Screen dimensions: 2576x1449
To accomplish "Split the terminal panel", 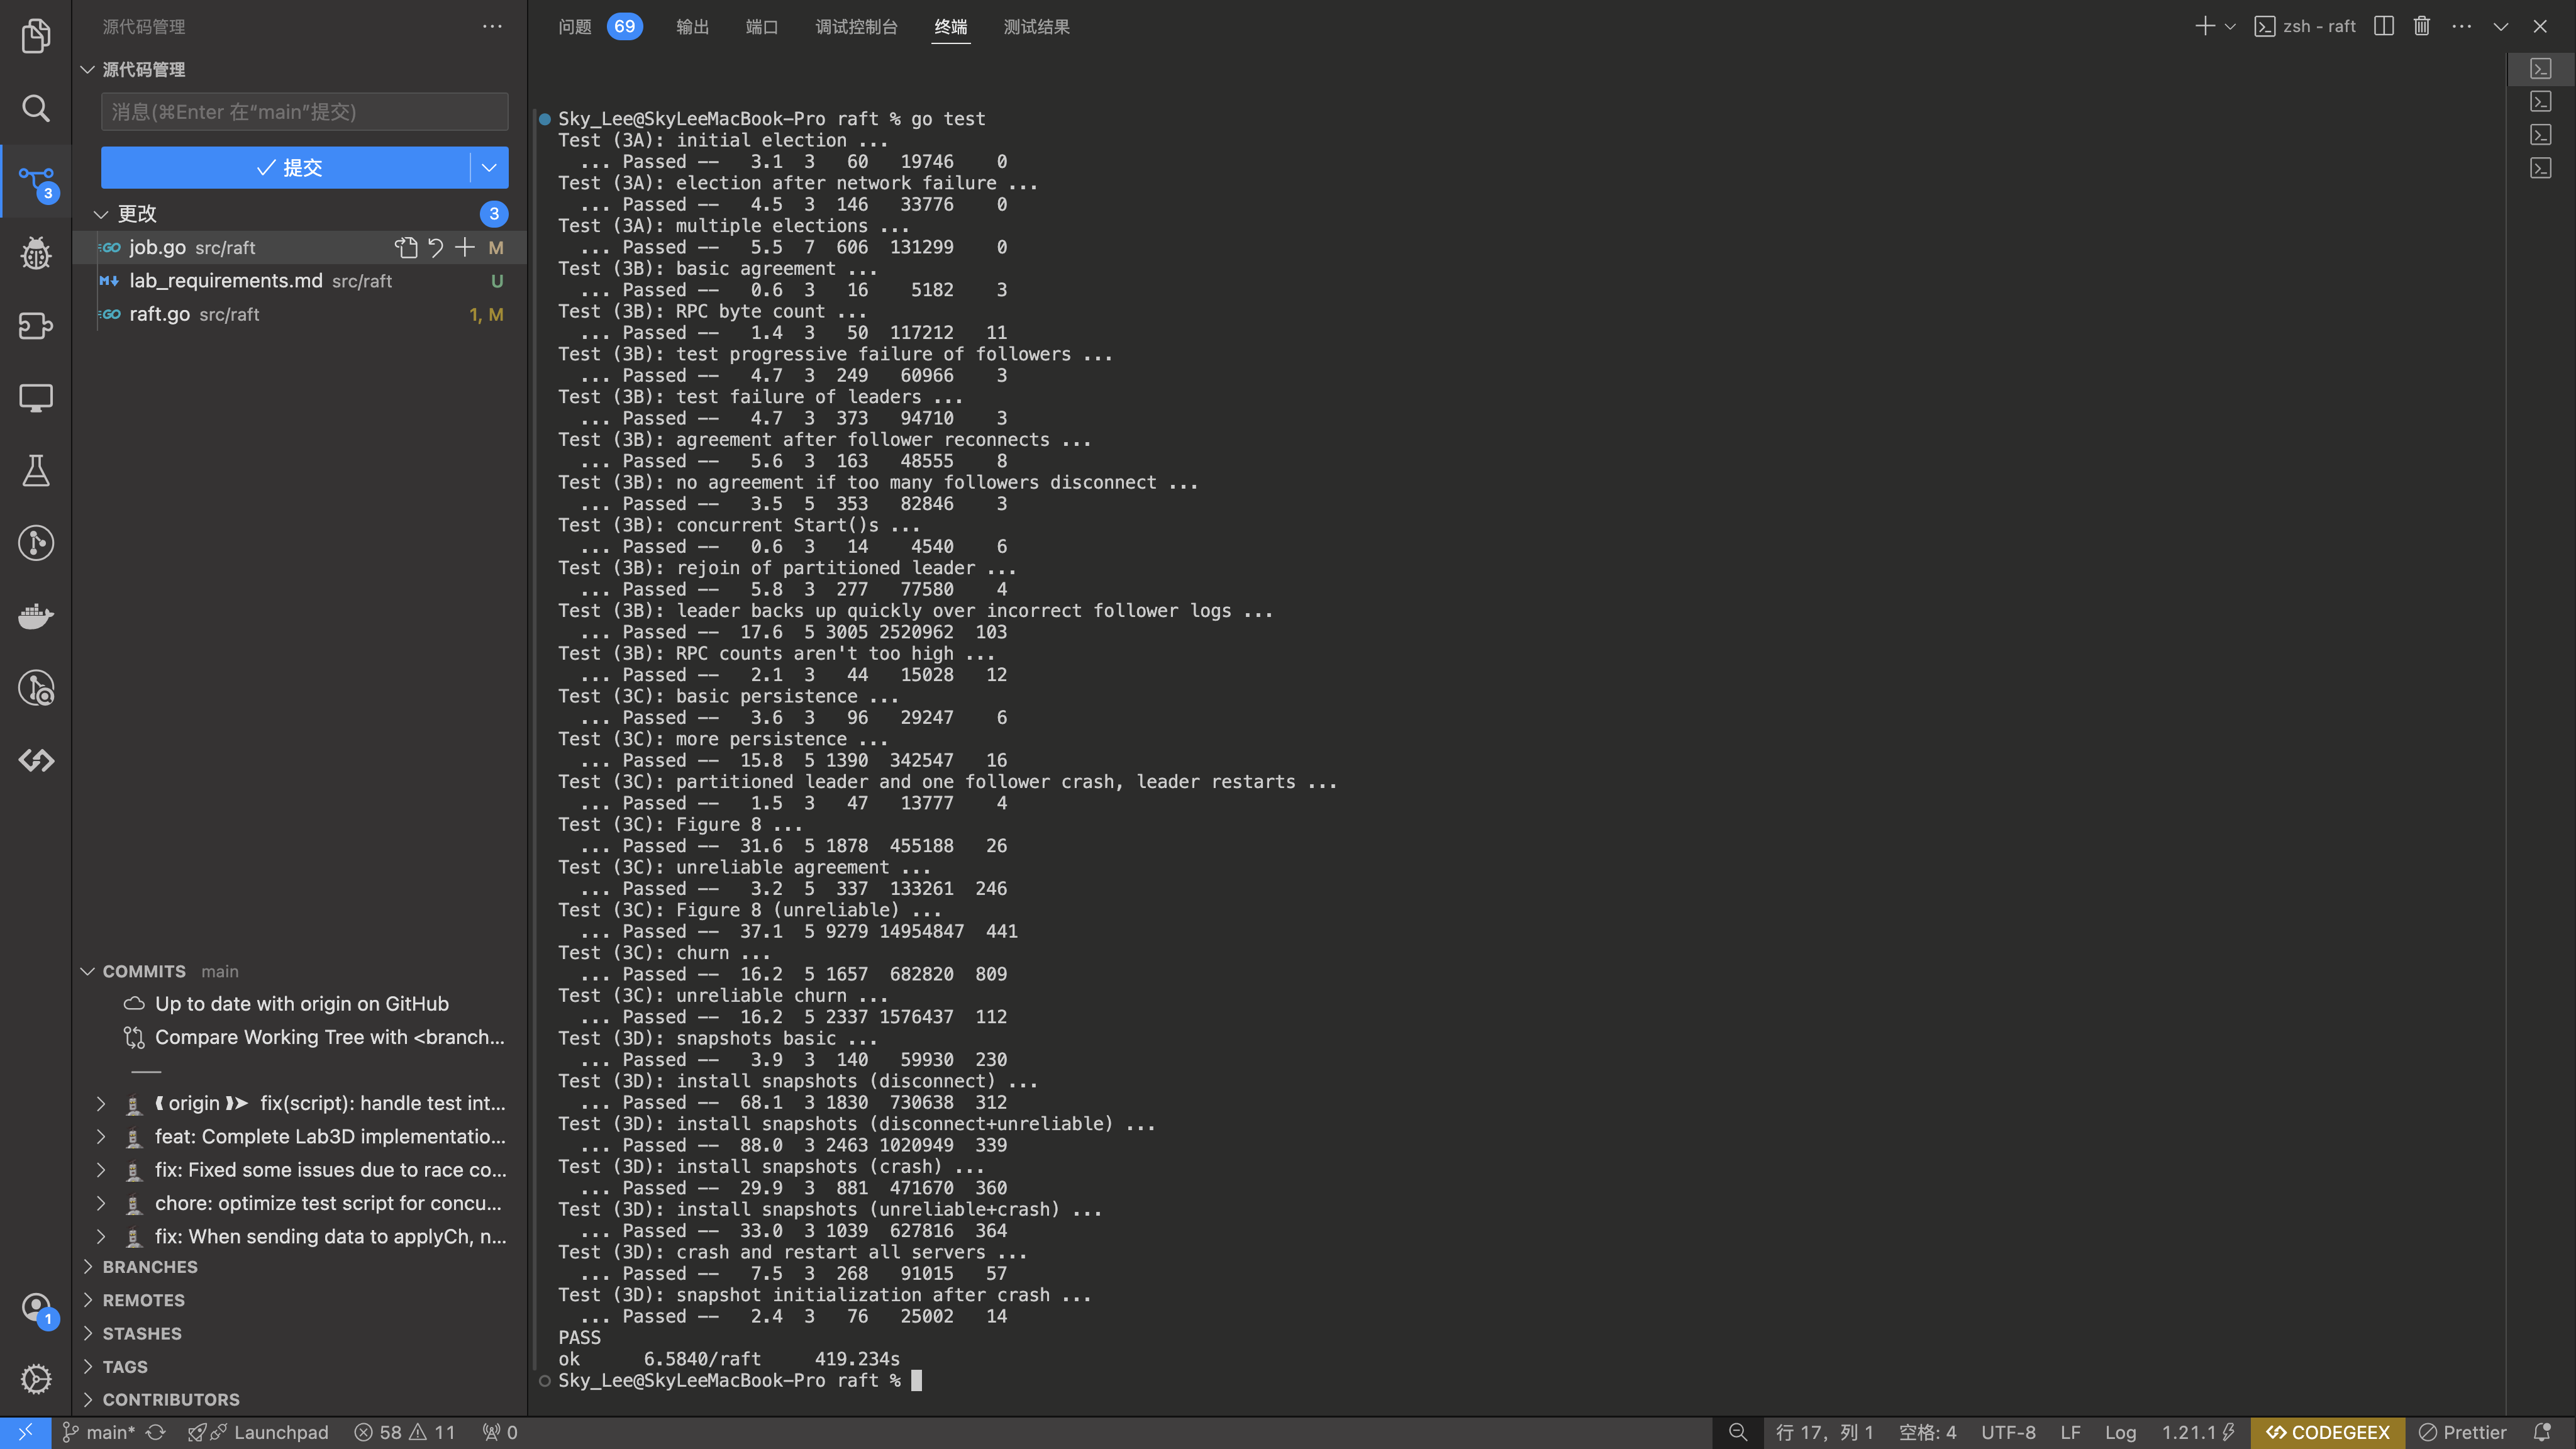I will pyautogui.click(x=2384, y=26).
